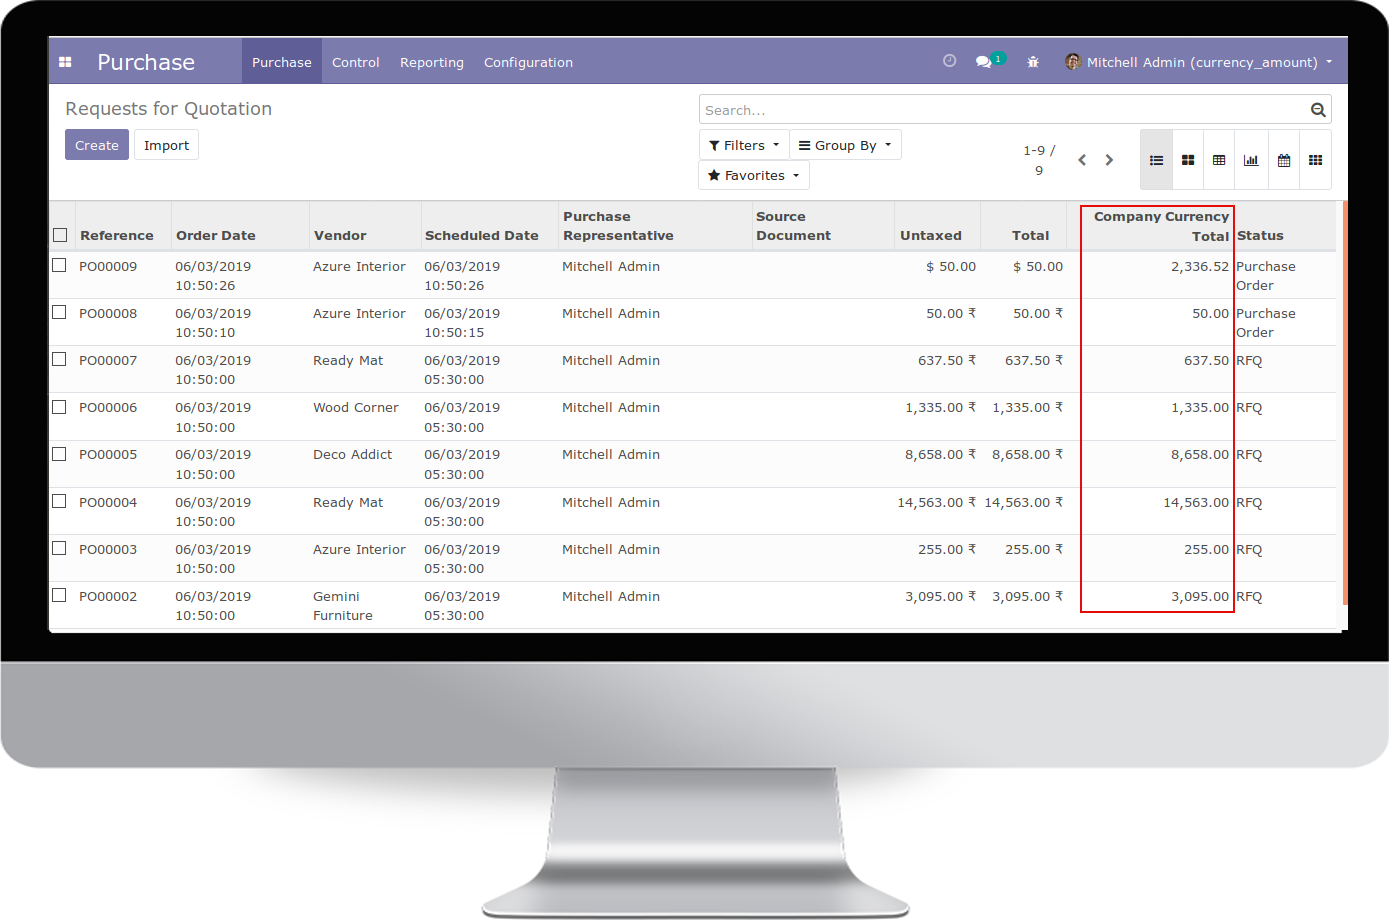Switch to kanban view
1394x922 pixels.
(1188, 160)
